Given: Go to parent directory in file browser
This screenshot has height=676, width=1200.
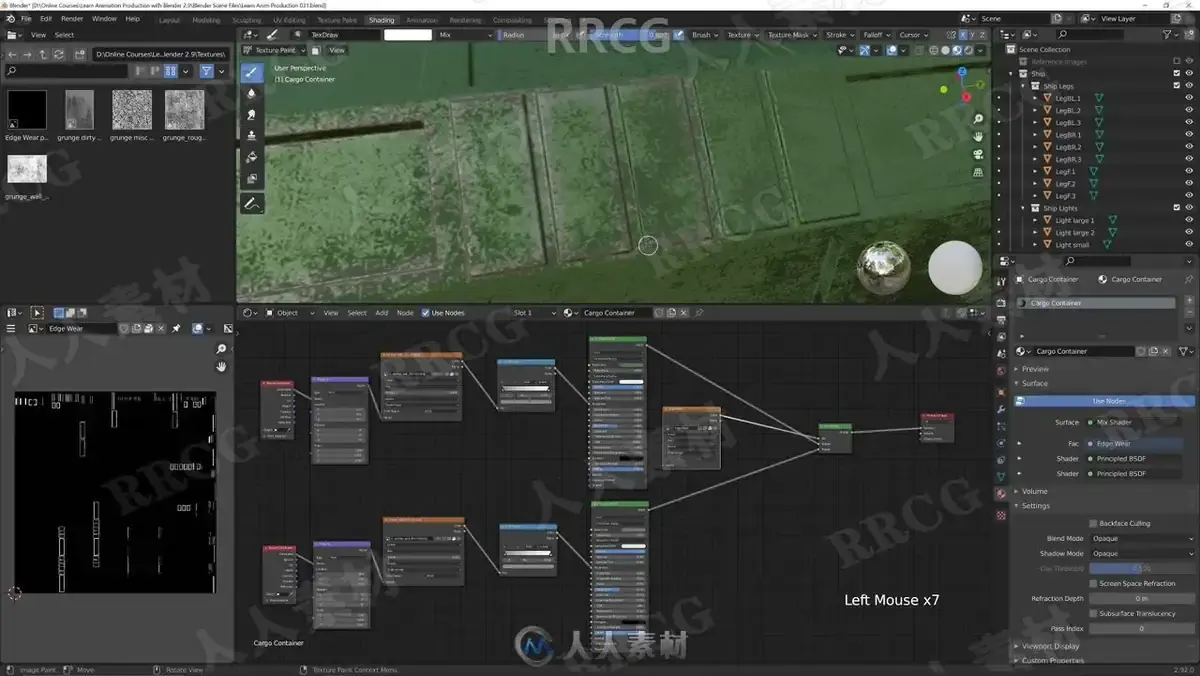Looking at the screenshot, I should point(43,54).
